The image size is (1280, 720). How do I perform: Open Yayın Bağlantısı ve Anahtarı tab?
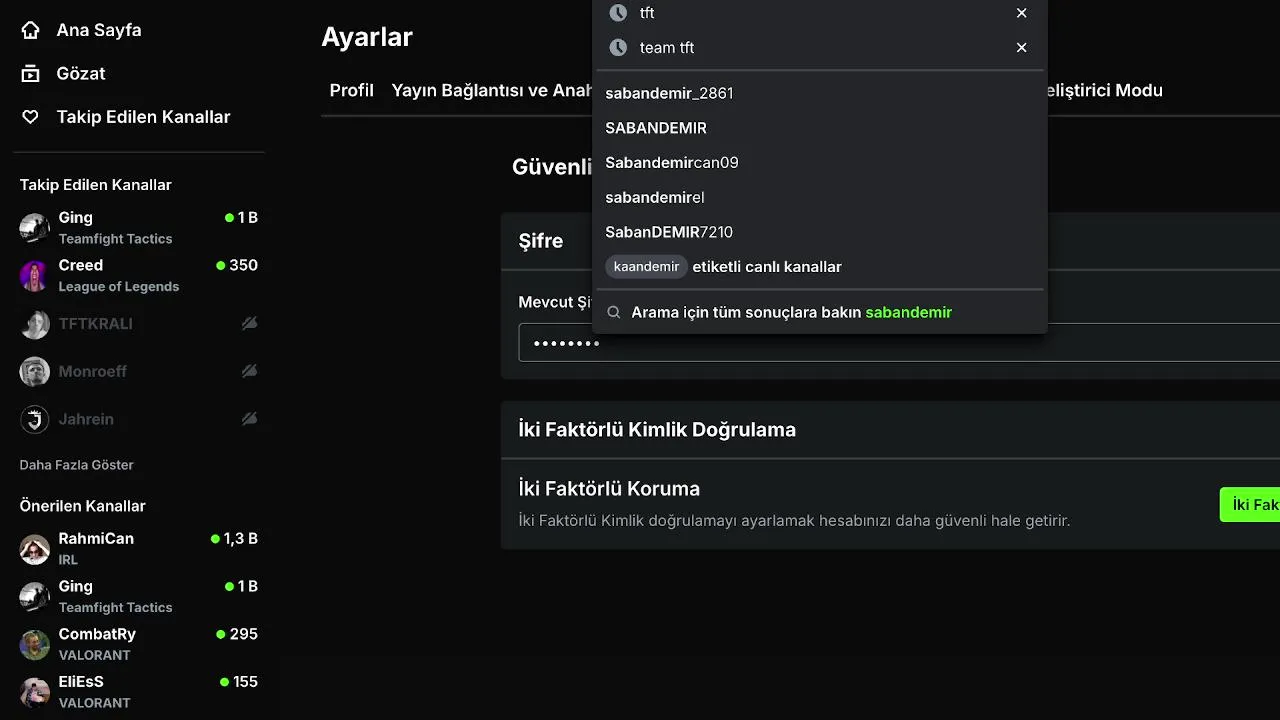(493, 90)
